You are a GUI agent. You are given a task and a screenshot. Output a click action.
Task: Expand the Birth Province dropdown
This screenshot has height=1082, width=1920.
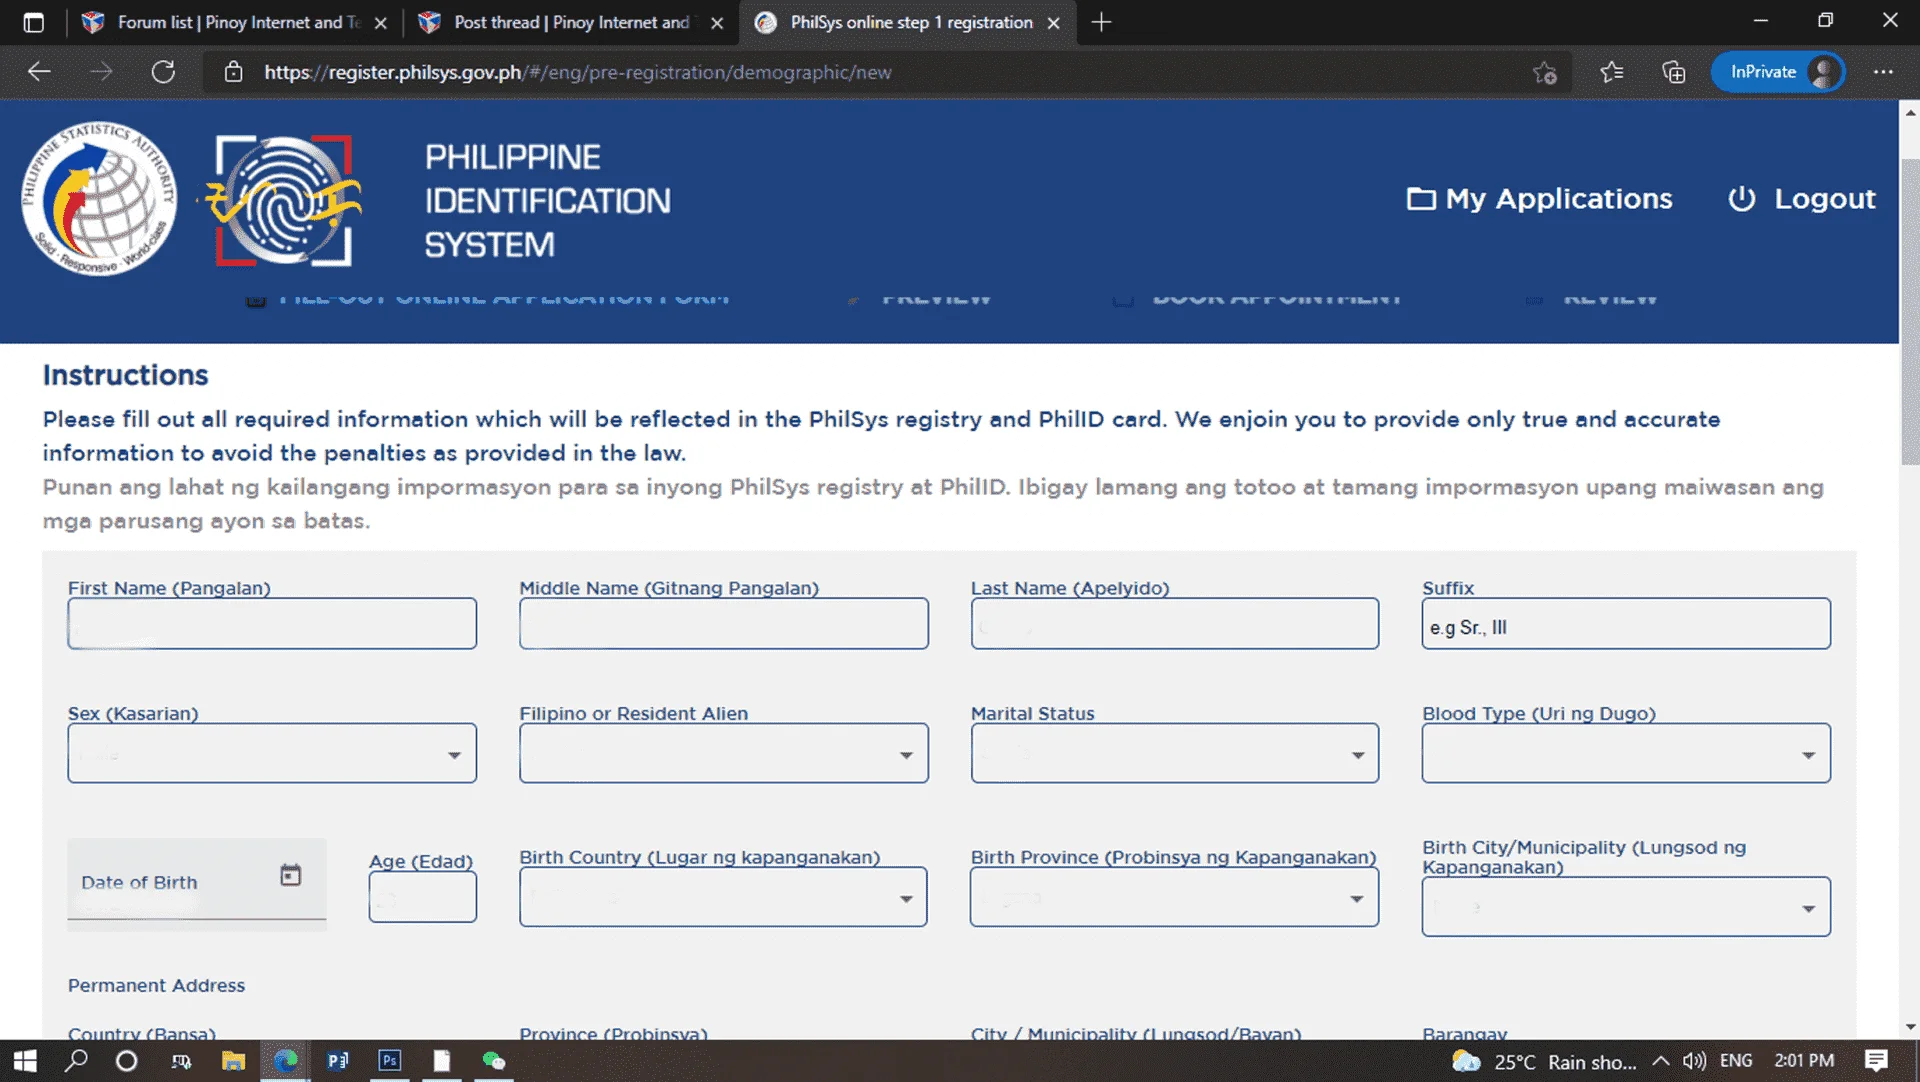tap(1174, 897)
